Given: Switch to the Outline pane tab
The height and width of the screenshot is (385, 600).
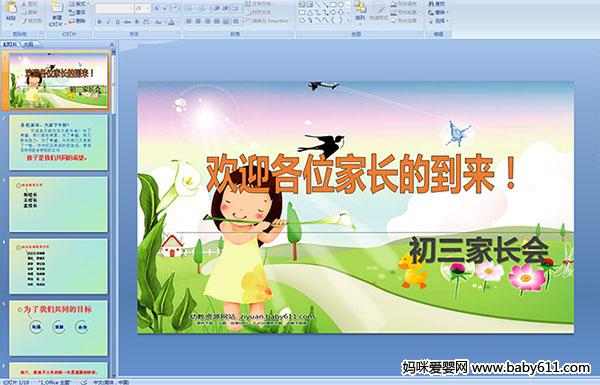Looking at the screenshot, I should click(x=29, y=44).
